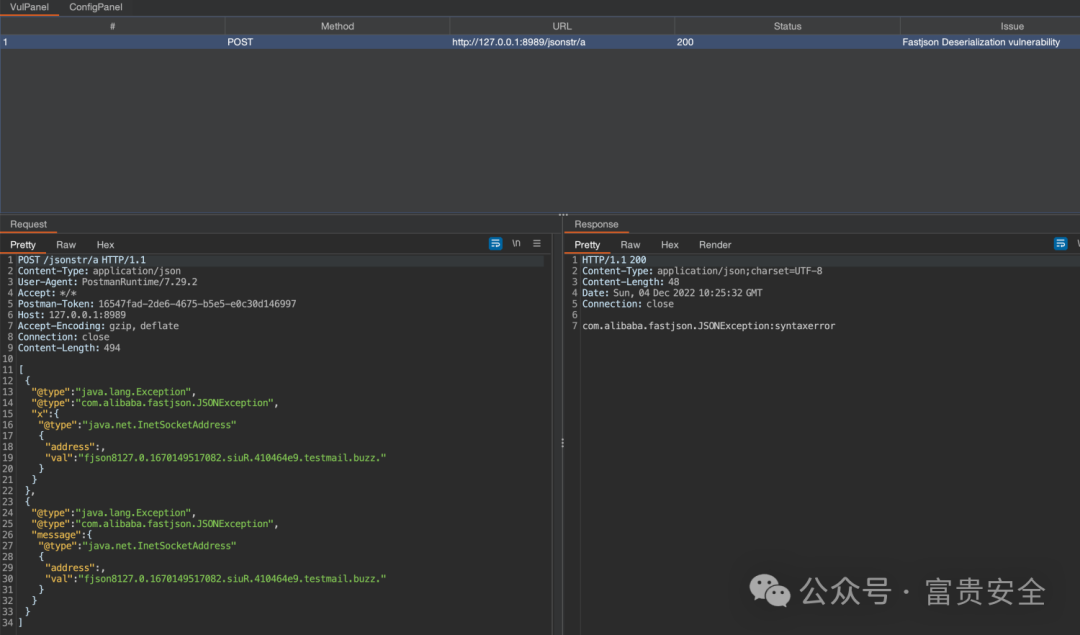Image resolution: width=1080 pixels, height=635 pixels.
Task: Click the Content-Length: 494 request line
Action: [69, 348]
